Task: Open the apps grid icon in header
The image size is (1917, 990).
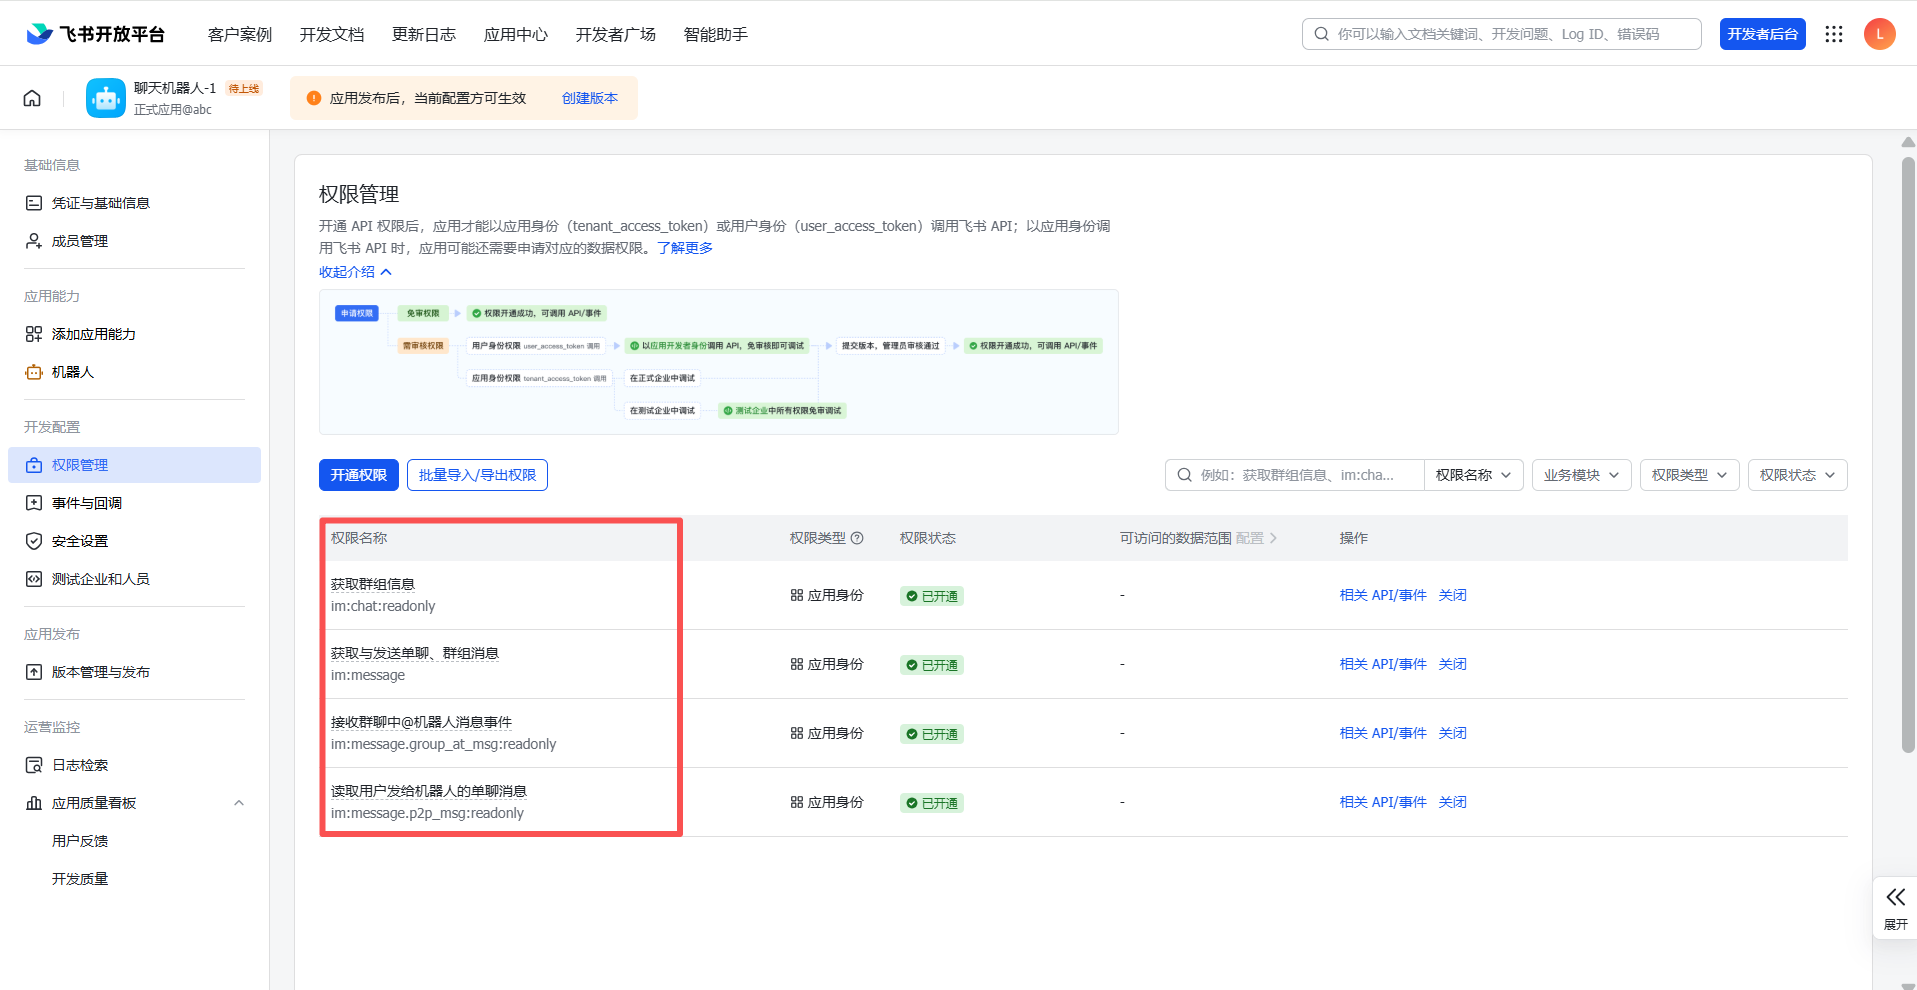Action: click(1833, 34)
